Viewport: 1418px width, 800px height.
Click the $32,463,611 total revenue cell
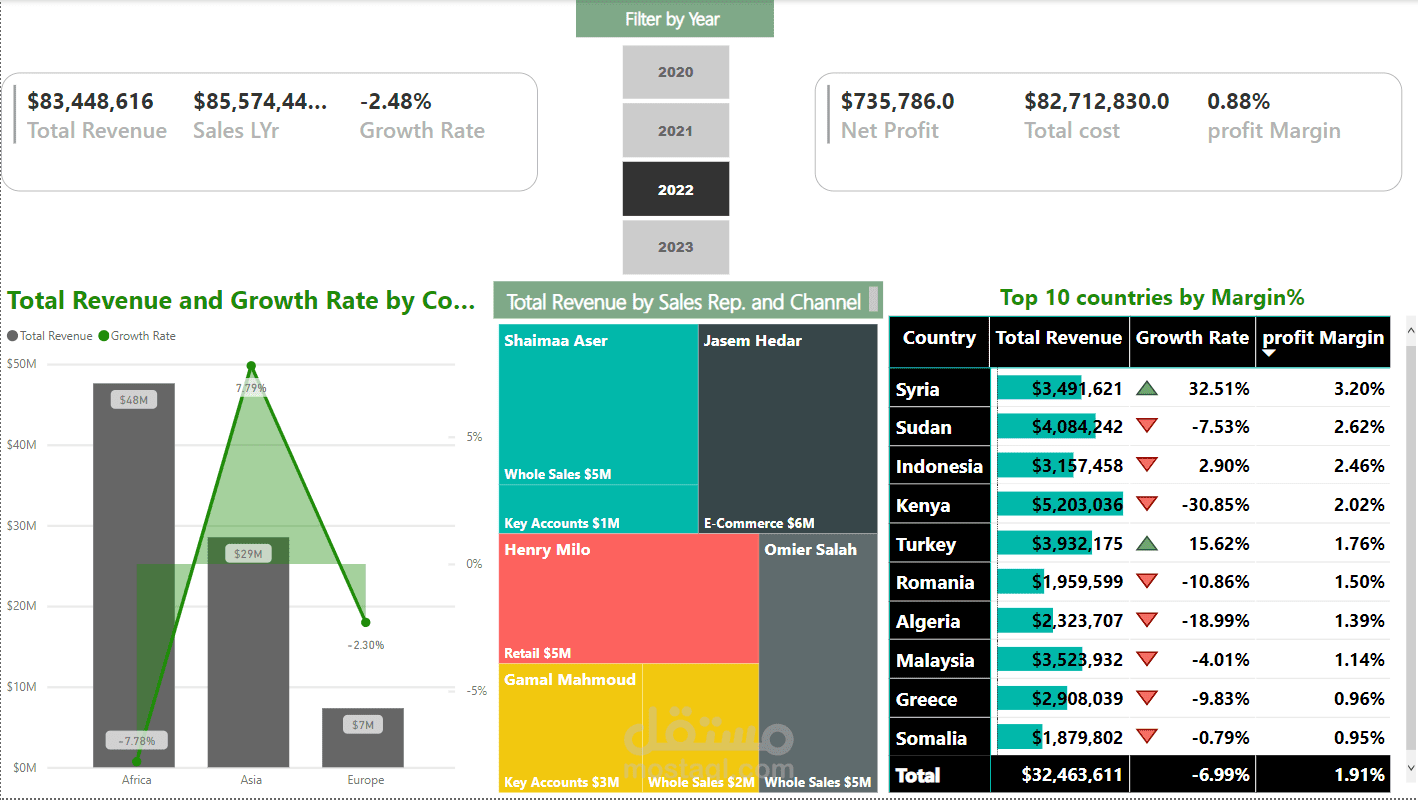pyautogui.click(x=1059, y=774)
